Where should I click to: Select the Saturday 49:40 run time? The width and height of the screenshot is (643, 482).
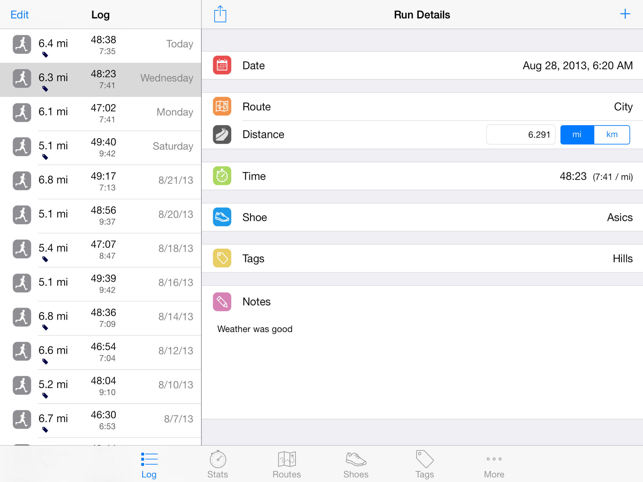103,142
